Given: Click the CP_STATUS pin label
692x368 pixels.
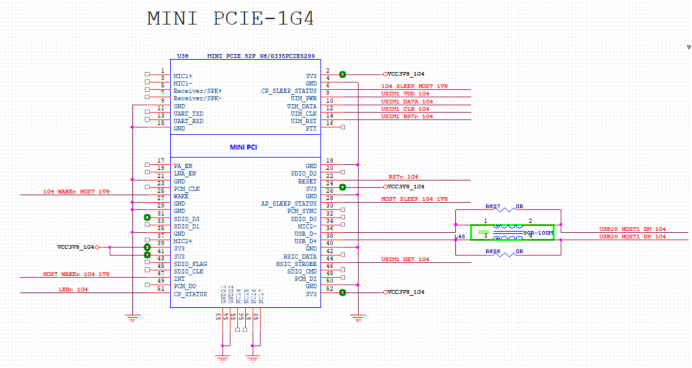Looking at the screenshot, I should pos(190,294).
